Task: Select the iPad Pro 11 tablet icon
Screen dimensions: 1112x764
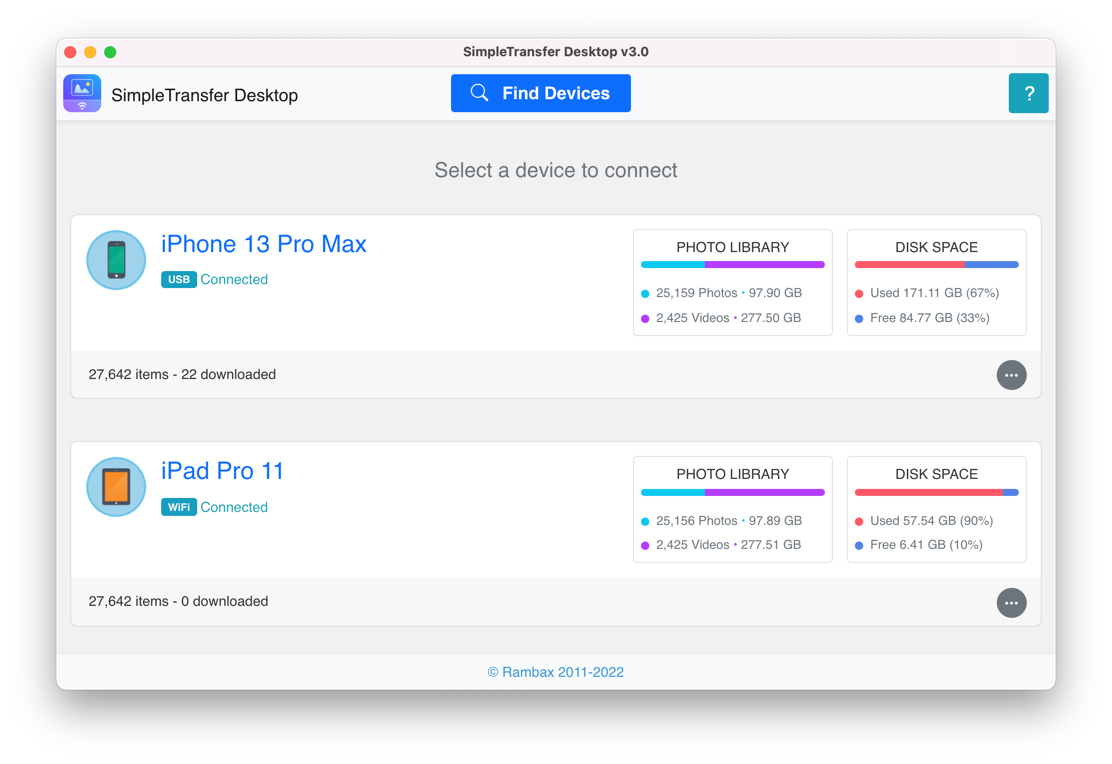Action: [116, 487]
